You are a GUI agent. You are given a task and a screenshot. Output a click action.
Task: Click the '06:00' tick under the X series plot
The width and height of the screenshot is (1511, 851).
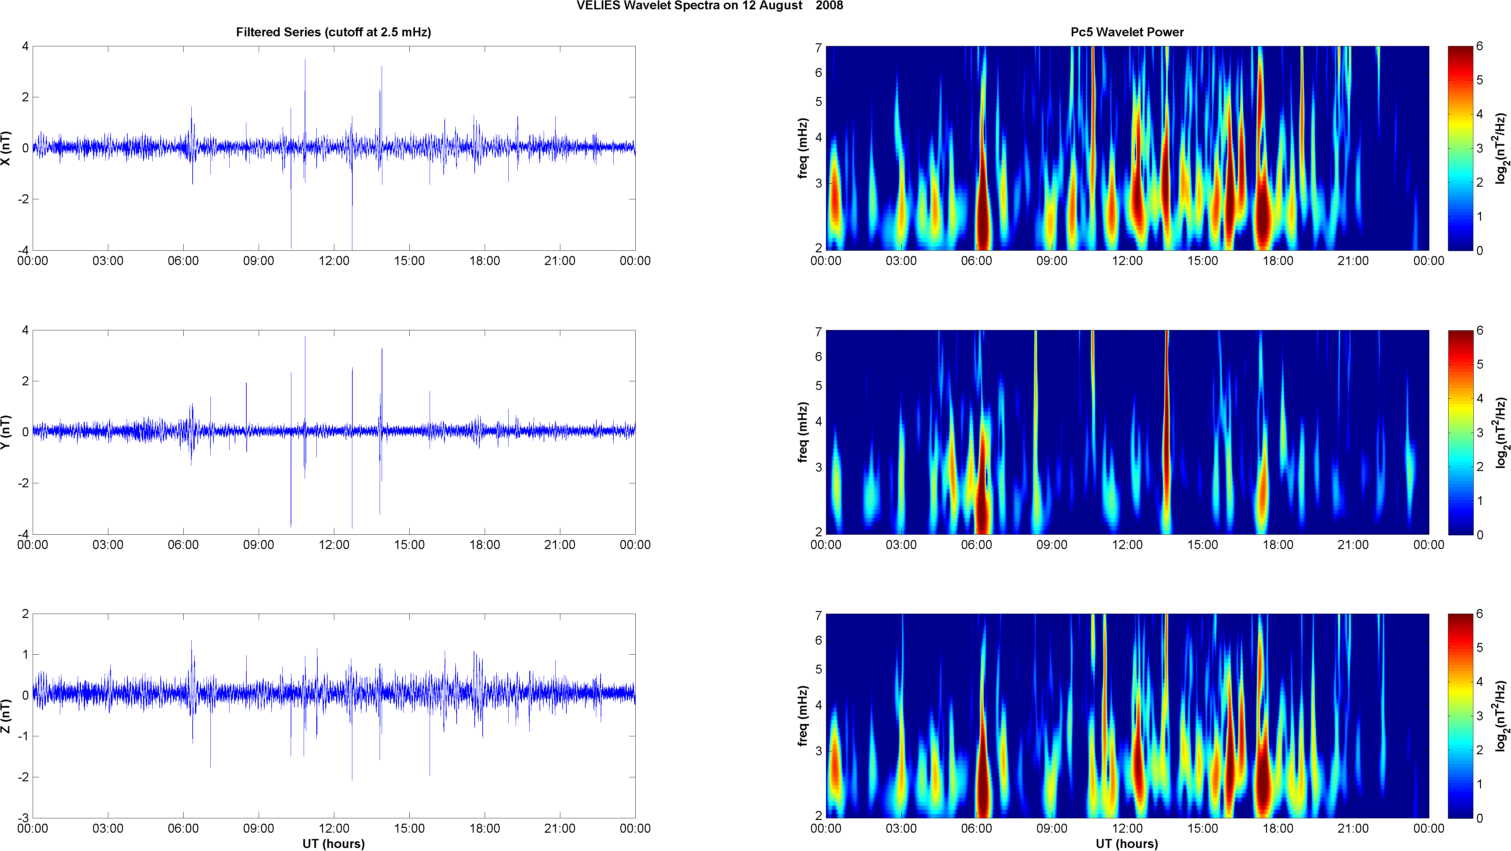183,261
